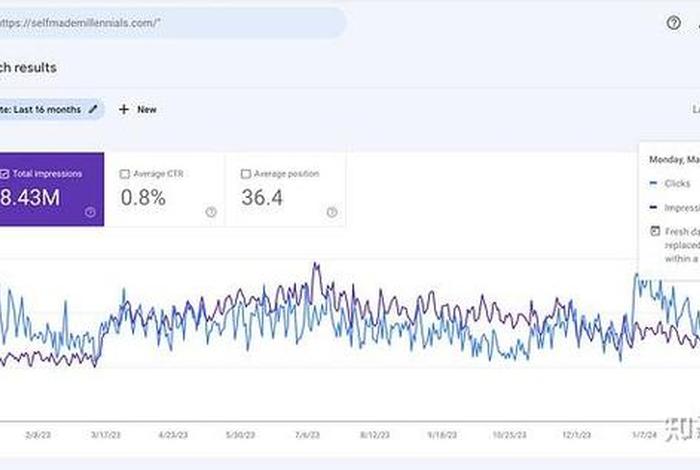Click the Clicks legend marker in tooltip
Screen dimensions: 700x470
[653, 183]
